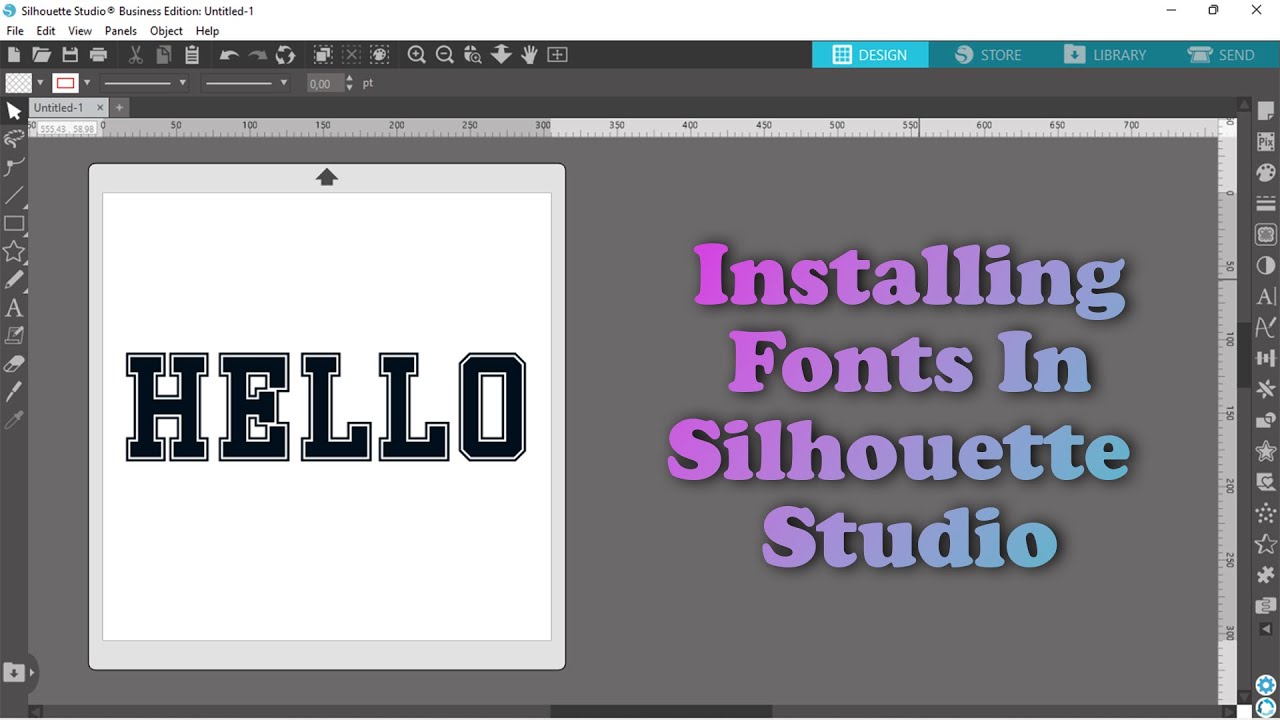
Task: Open the Help menu
Action: (207, 31)
